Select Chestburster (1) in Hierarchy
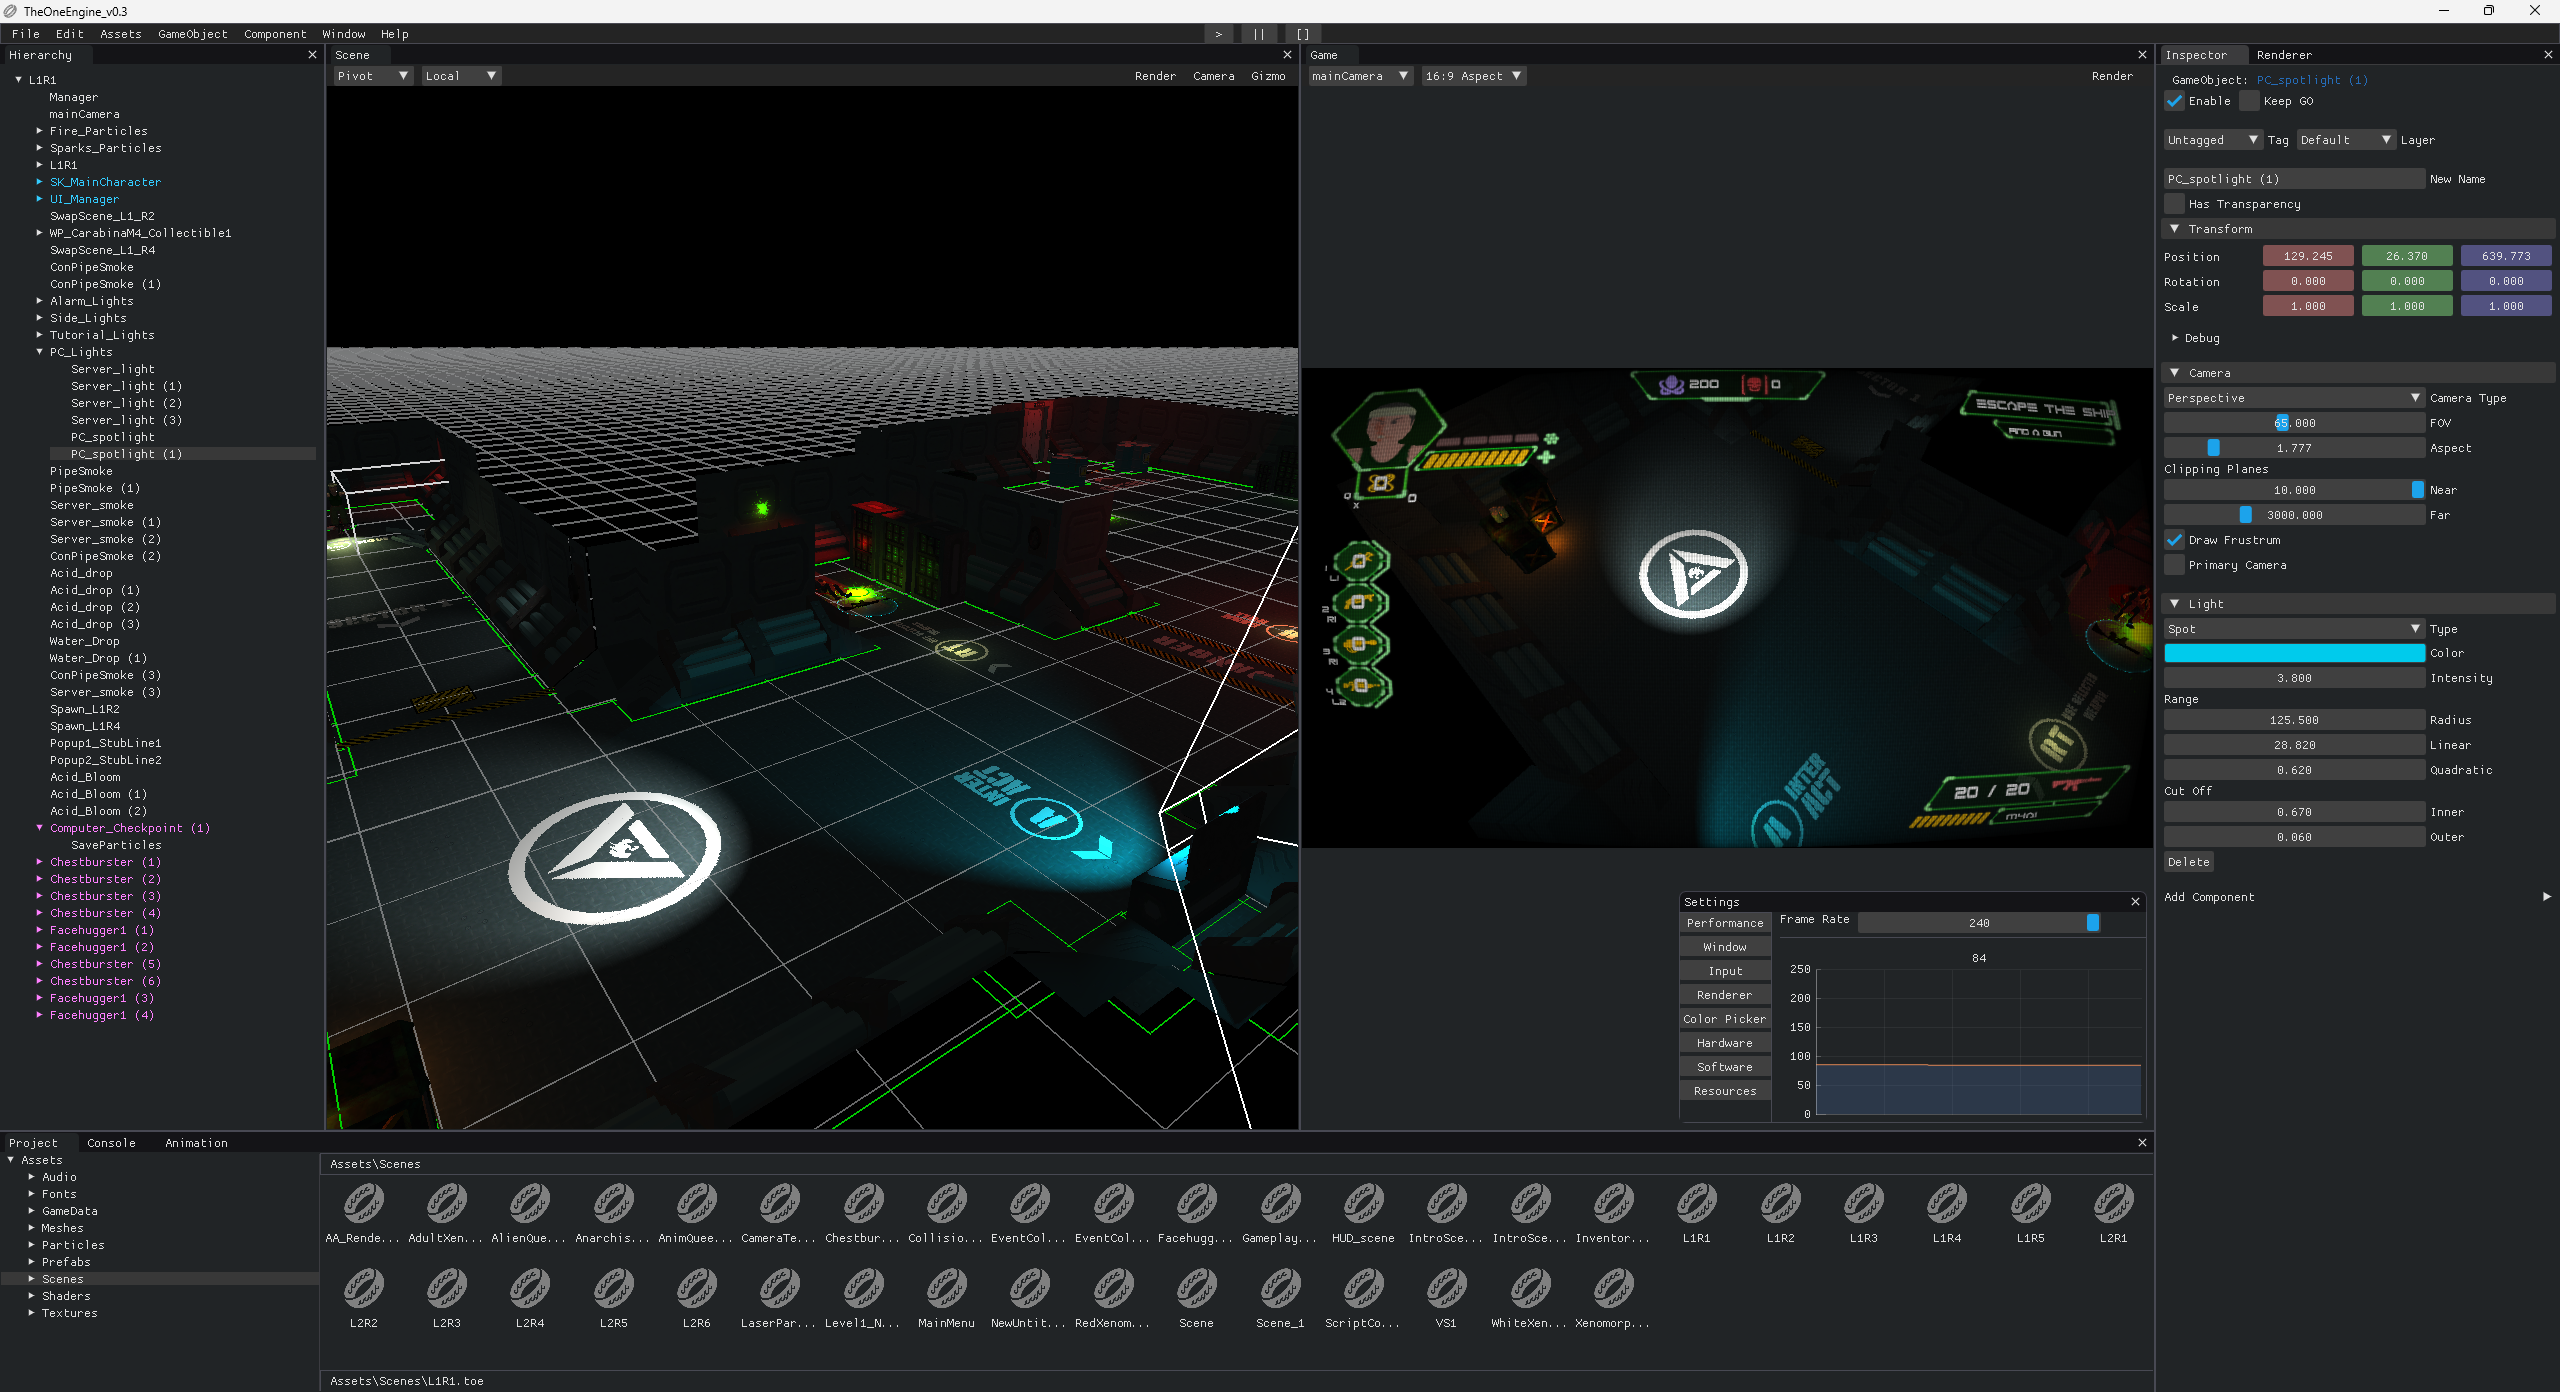Image resolution: width=2560 pixels, height=1392 pixels. point(105,862)
